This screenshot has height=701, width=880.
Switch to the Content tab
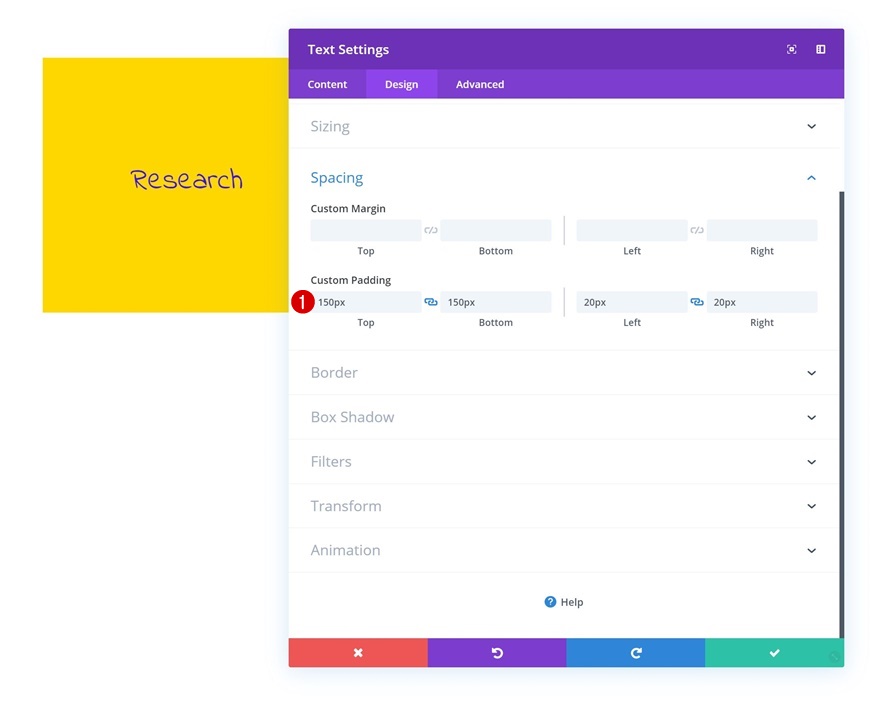(x=327, y=84)
